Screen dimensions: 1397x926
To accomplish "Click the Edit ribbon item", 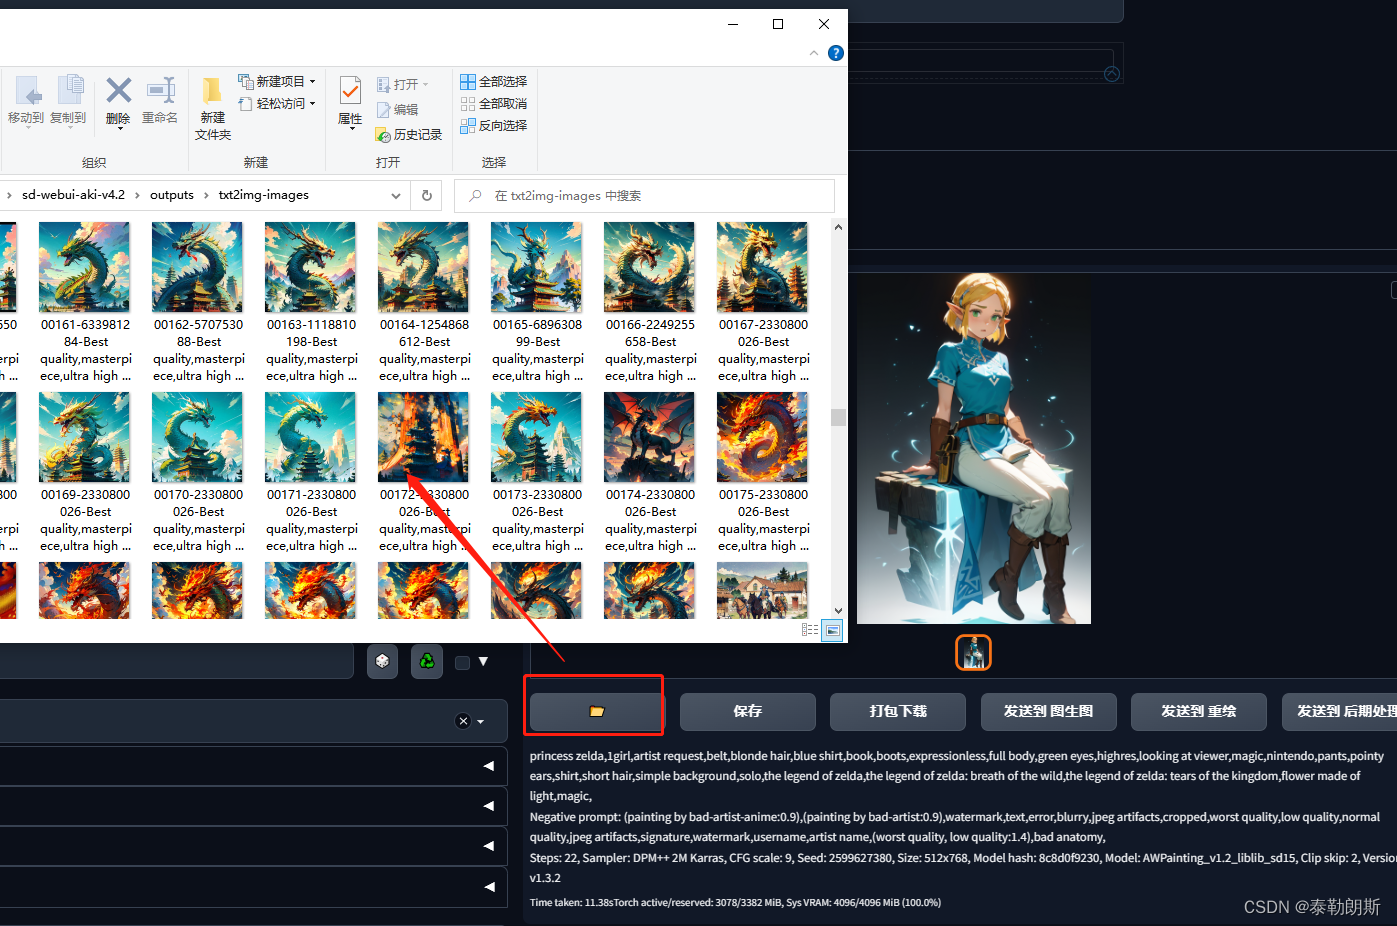I will click(x=398, y=109).
